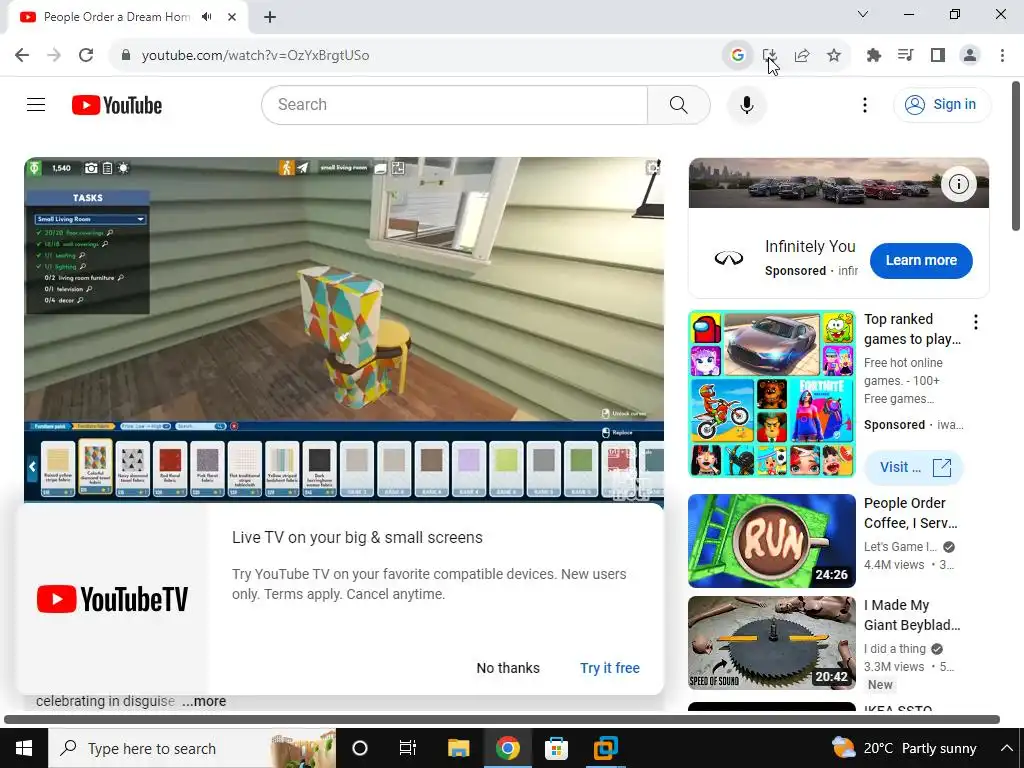Open media controls icon in toolbar
Image resolution: width=1024 pixels, height=768 pixels.
click(905, 56)
